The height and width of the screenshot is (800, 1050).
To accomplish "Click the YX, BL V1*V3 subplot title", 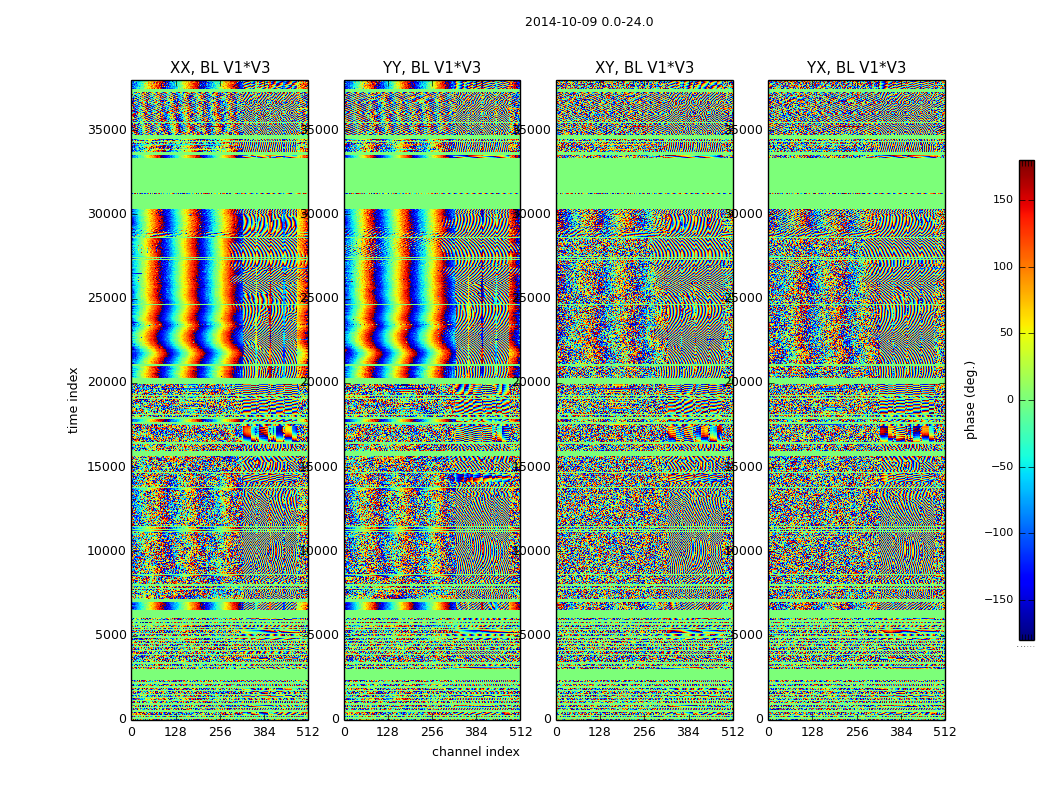I will pyautogui.click(x=856, y=68).
